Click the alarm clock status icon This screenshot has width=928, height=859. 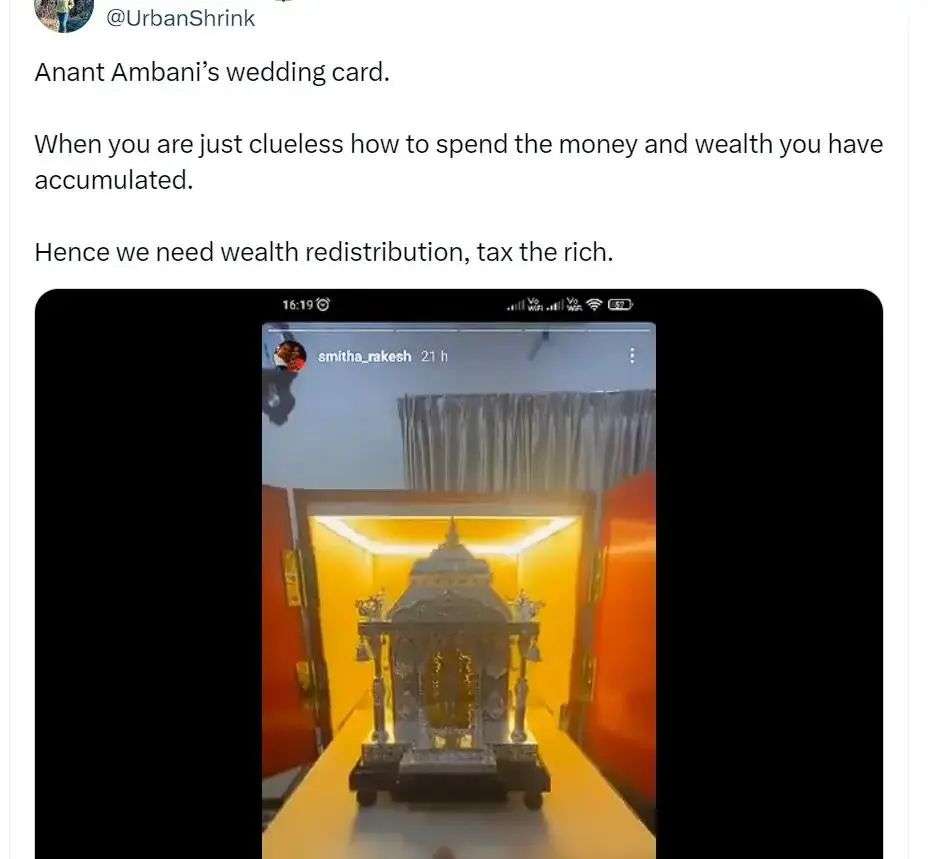click(x=323, y=304)
